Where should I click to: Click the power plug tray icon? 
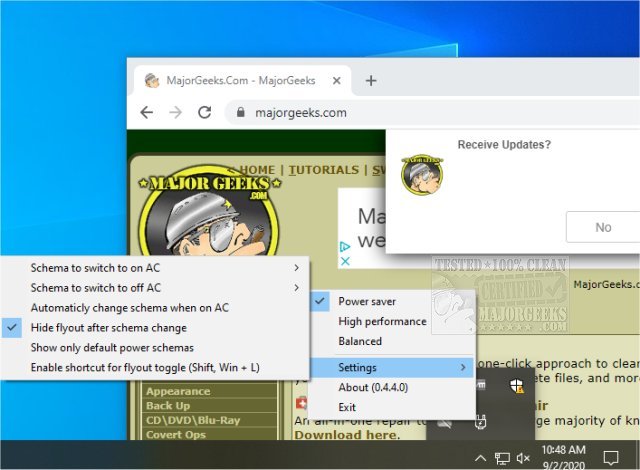click(480, 422)
